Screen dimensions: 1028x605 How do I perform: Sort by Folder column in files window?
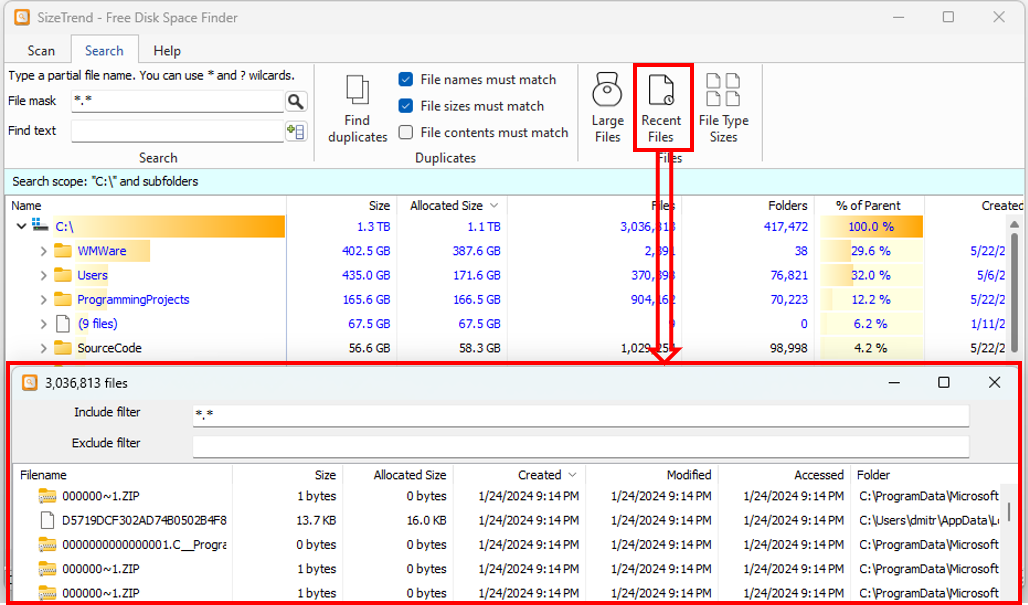(x=873, y=475)
